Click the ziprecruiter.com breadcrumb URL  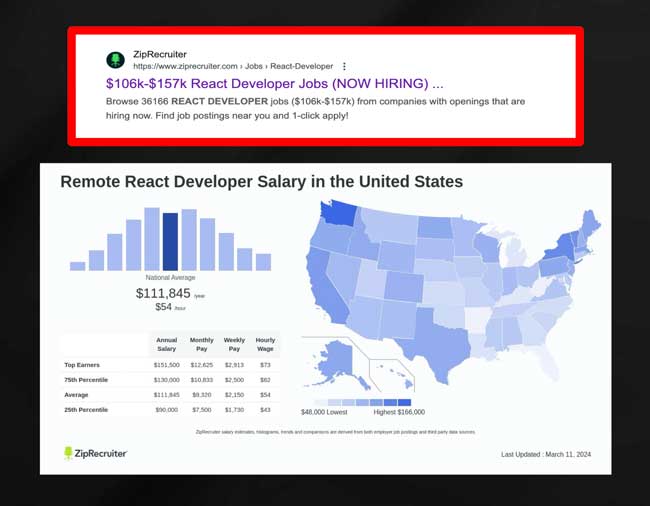pos(233,66)
